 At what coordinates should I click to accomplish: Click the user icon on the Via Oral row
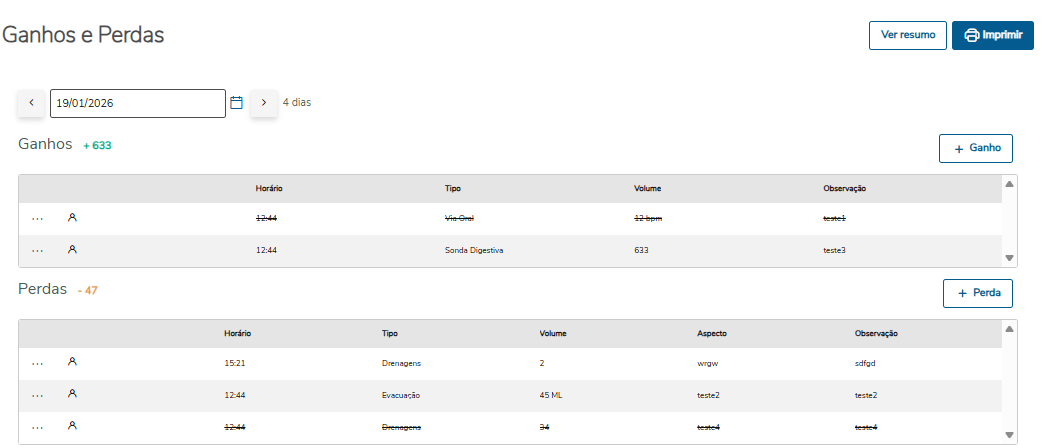(x=72, y=217)
